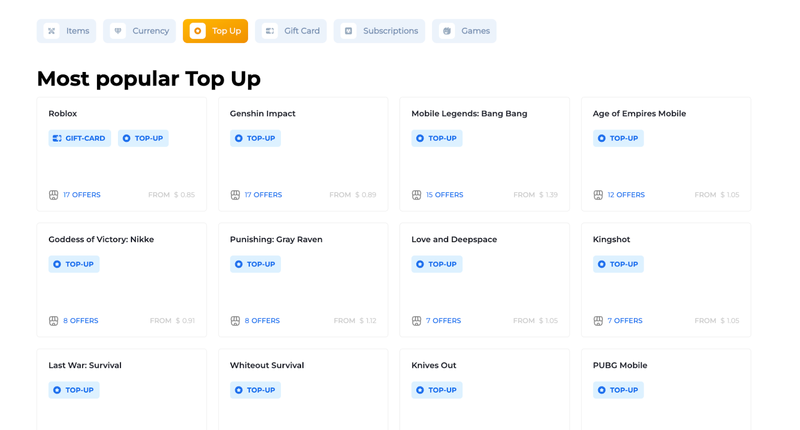Click the Age of Empires offers store icon
The height and width of the screenshot is (430, 800).
598,195
